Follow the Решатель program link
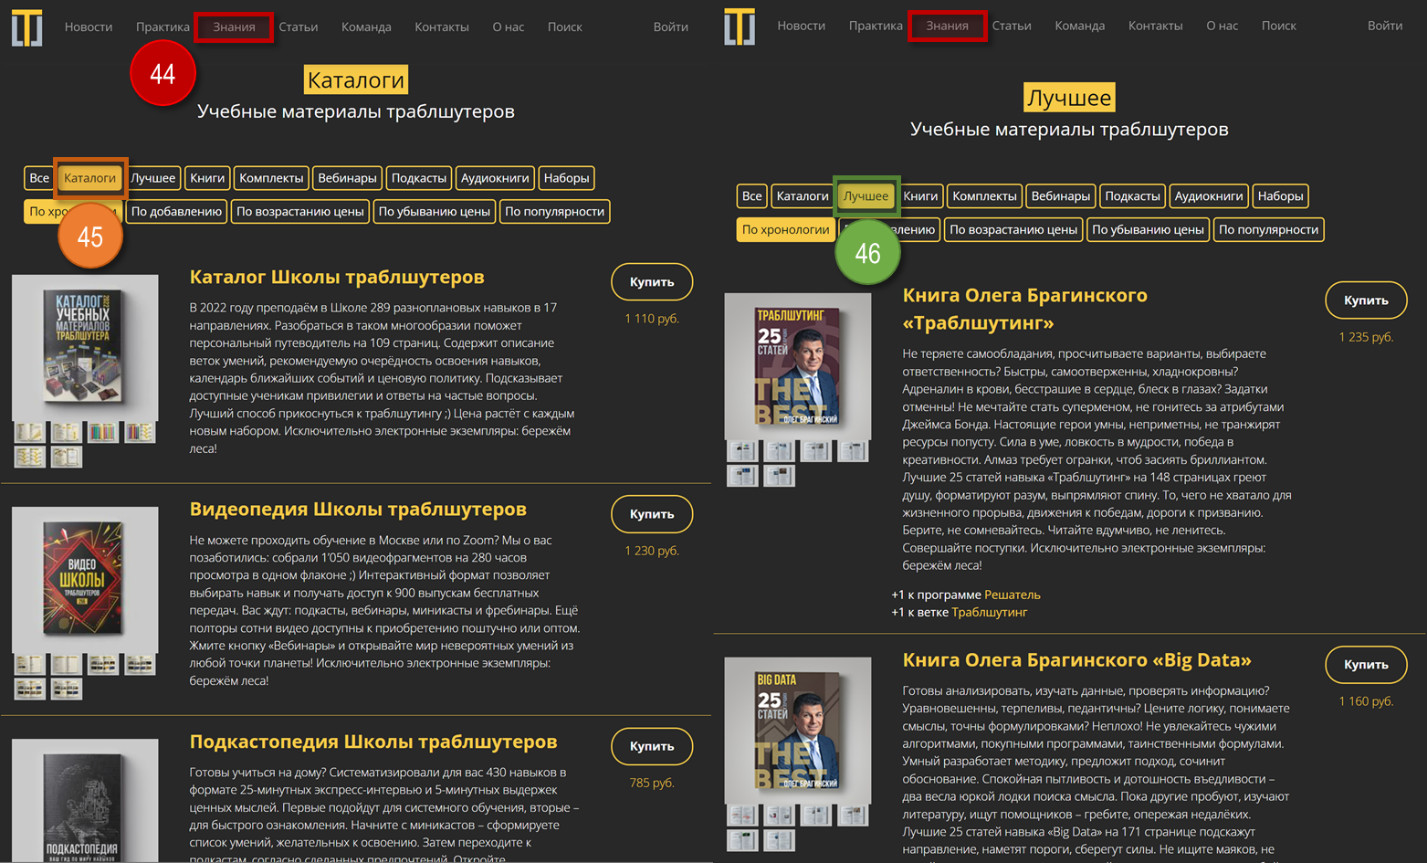The height and width of the screenshot is (863, 1427). pos(1012,594)
